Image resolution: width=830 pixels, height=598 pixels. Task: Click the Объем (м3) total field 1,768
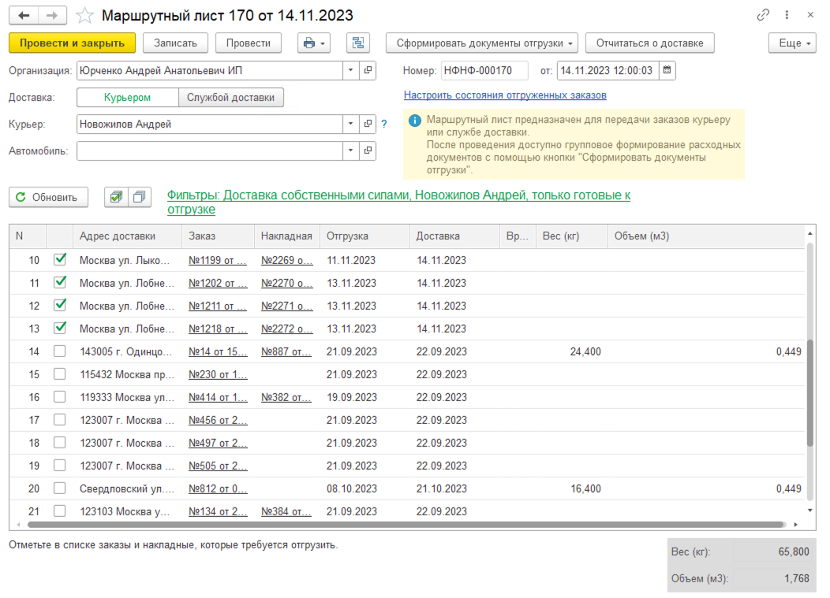point(773,578)
